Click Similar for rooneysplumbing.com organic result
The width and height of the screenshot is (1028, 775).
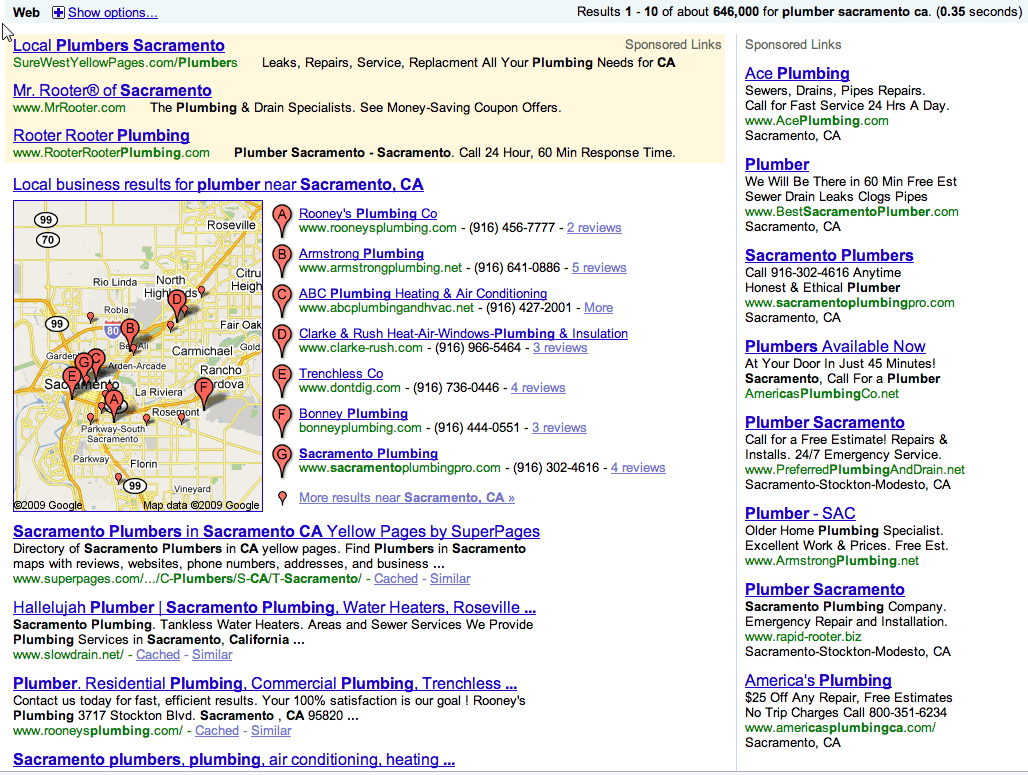(x=271, y=730)
